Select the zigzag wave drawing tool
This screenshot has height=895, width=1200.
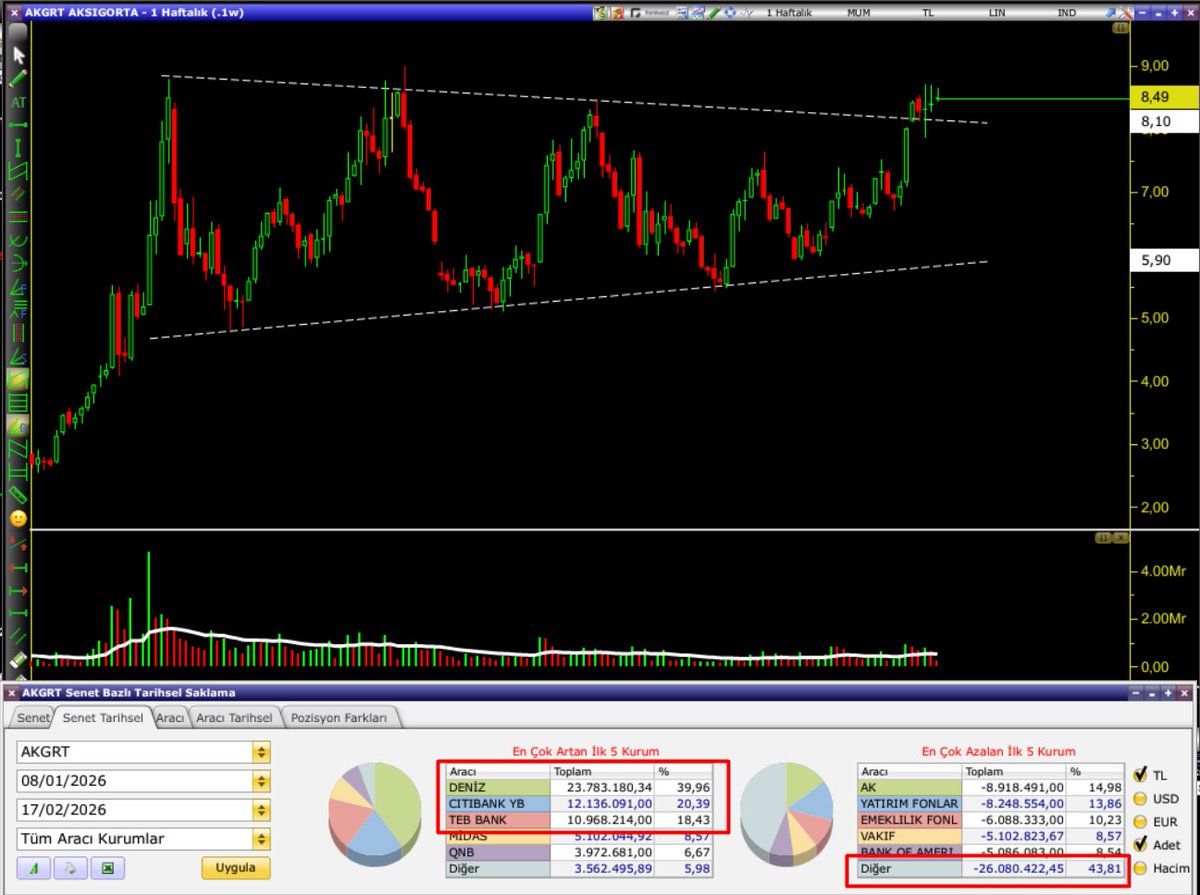(x=19, y=449)
